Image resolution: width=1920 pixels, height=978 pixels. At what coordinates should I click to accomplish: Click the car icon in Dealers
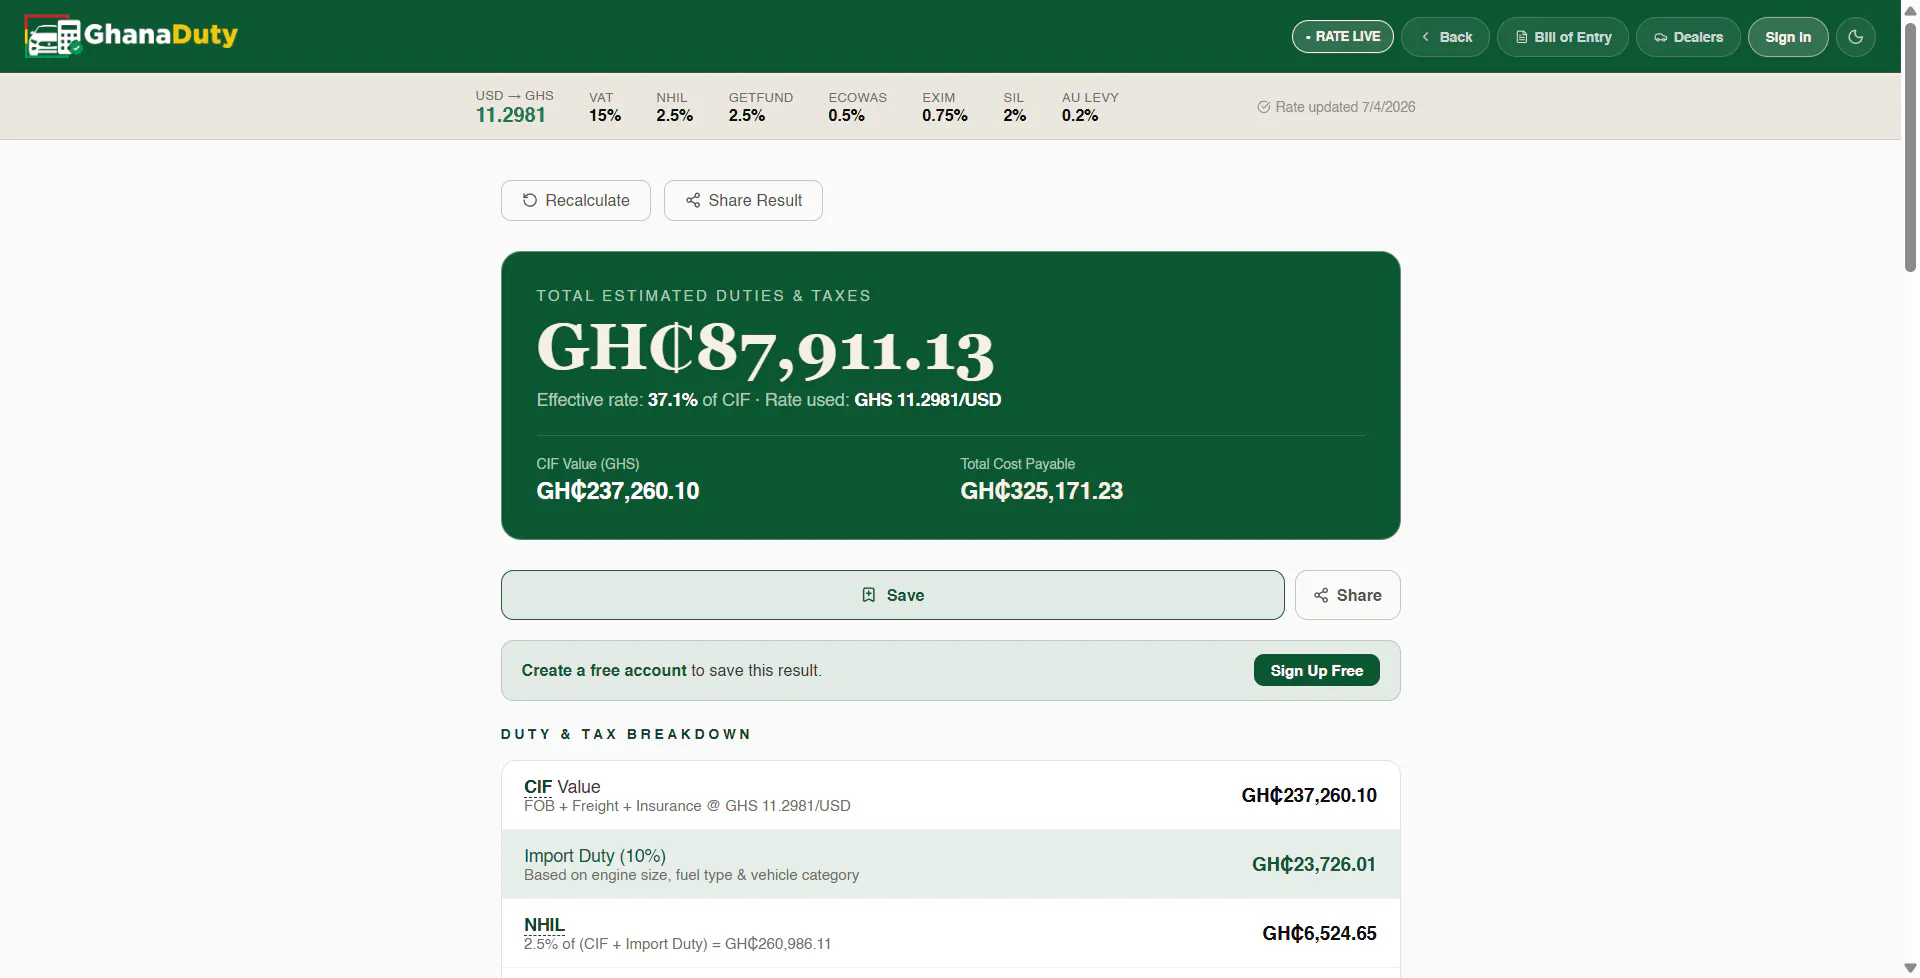pyautogui.click(x=1661, y=37)
